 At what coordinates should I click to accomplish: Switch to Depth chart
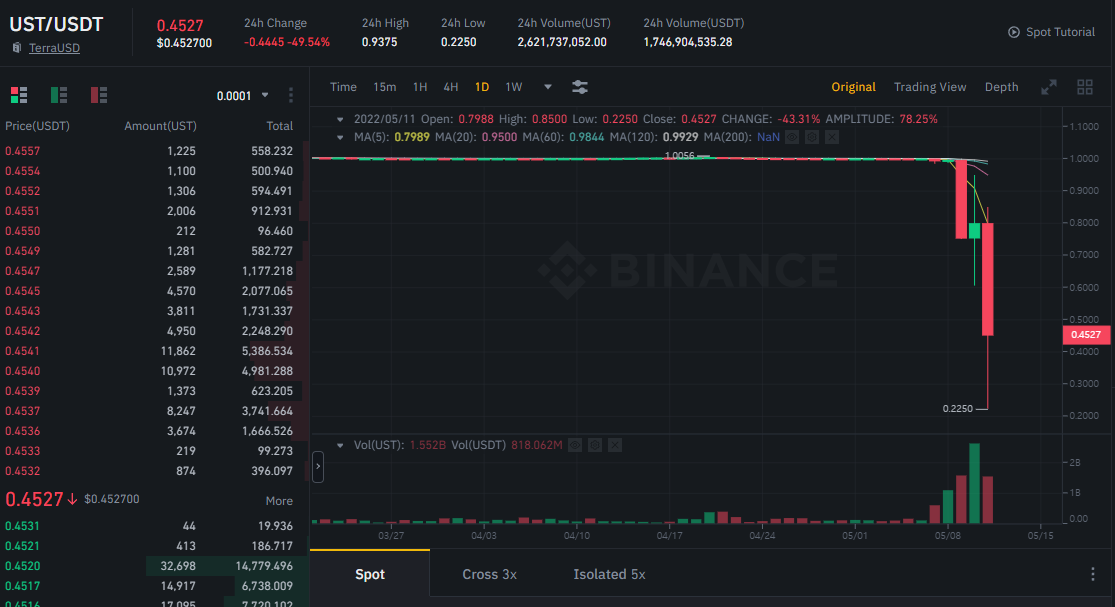click(x=1001, y=87)
